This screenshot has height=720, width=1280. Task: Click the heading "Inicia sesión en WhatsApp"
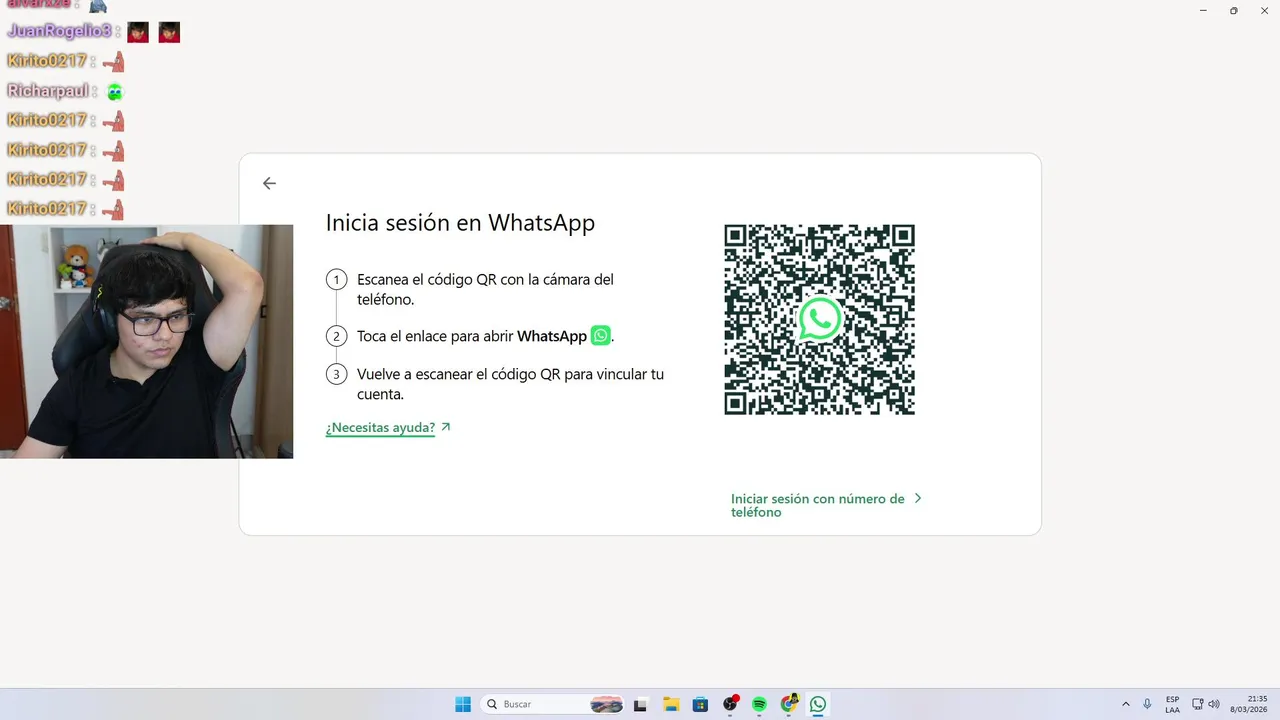click(x=460, y=223)
